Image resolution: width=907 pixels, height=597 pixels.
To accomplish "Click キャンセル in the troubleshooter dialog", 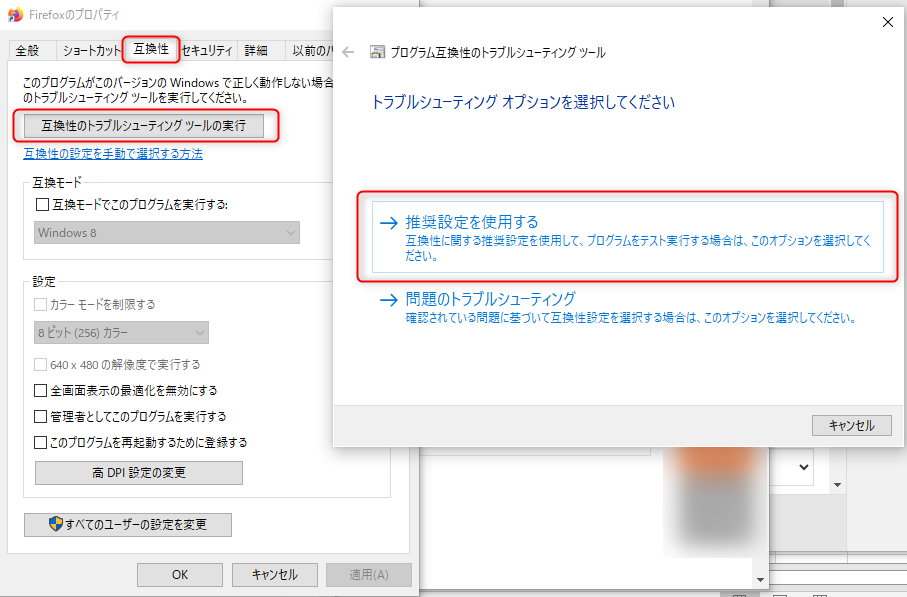I will click(x=850, y=425).
